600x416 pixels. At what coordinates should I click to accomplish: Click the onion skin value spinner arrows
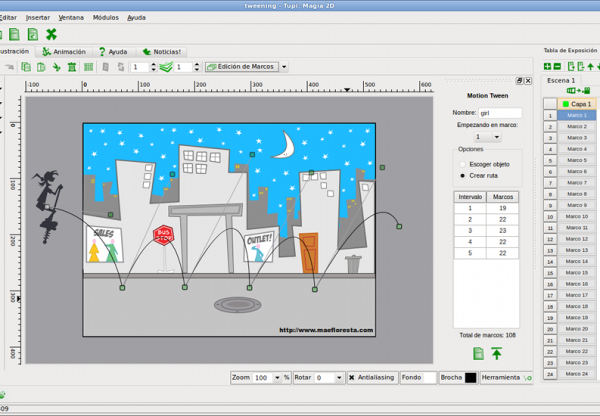[x=197, y=67]
